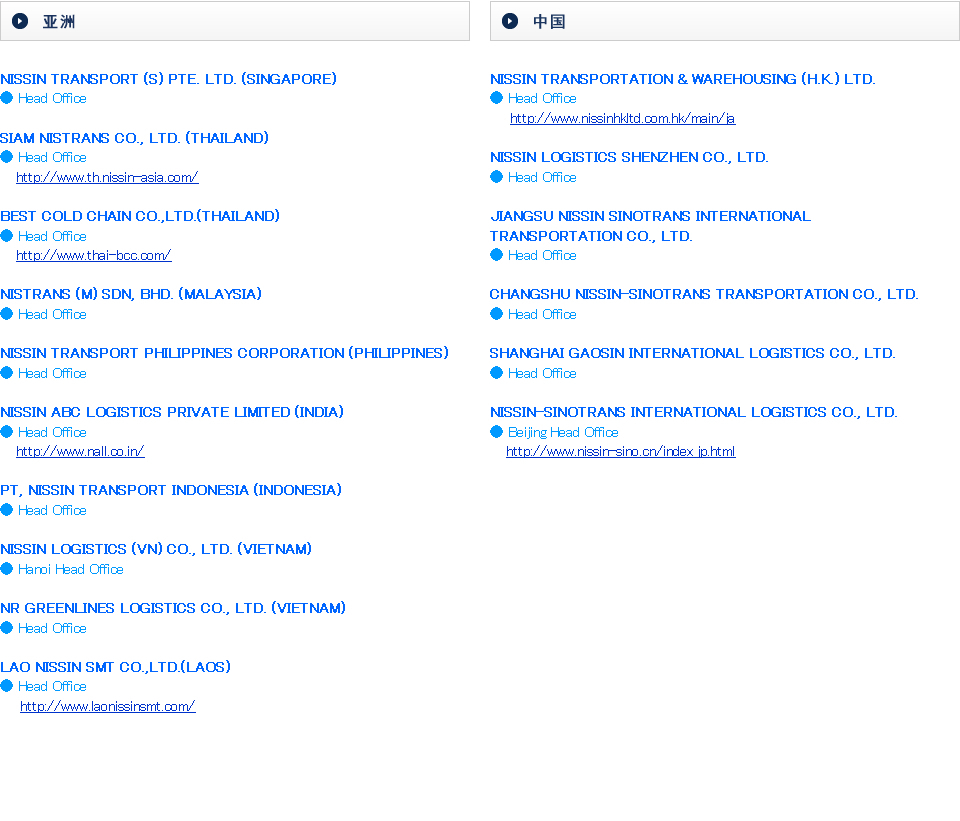This screenshot has height=821, width=960.
Task: Open NR Greenlines Logistics Vietnam entry
Action: (x=173, y=608)
